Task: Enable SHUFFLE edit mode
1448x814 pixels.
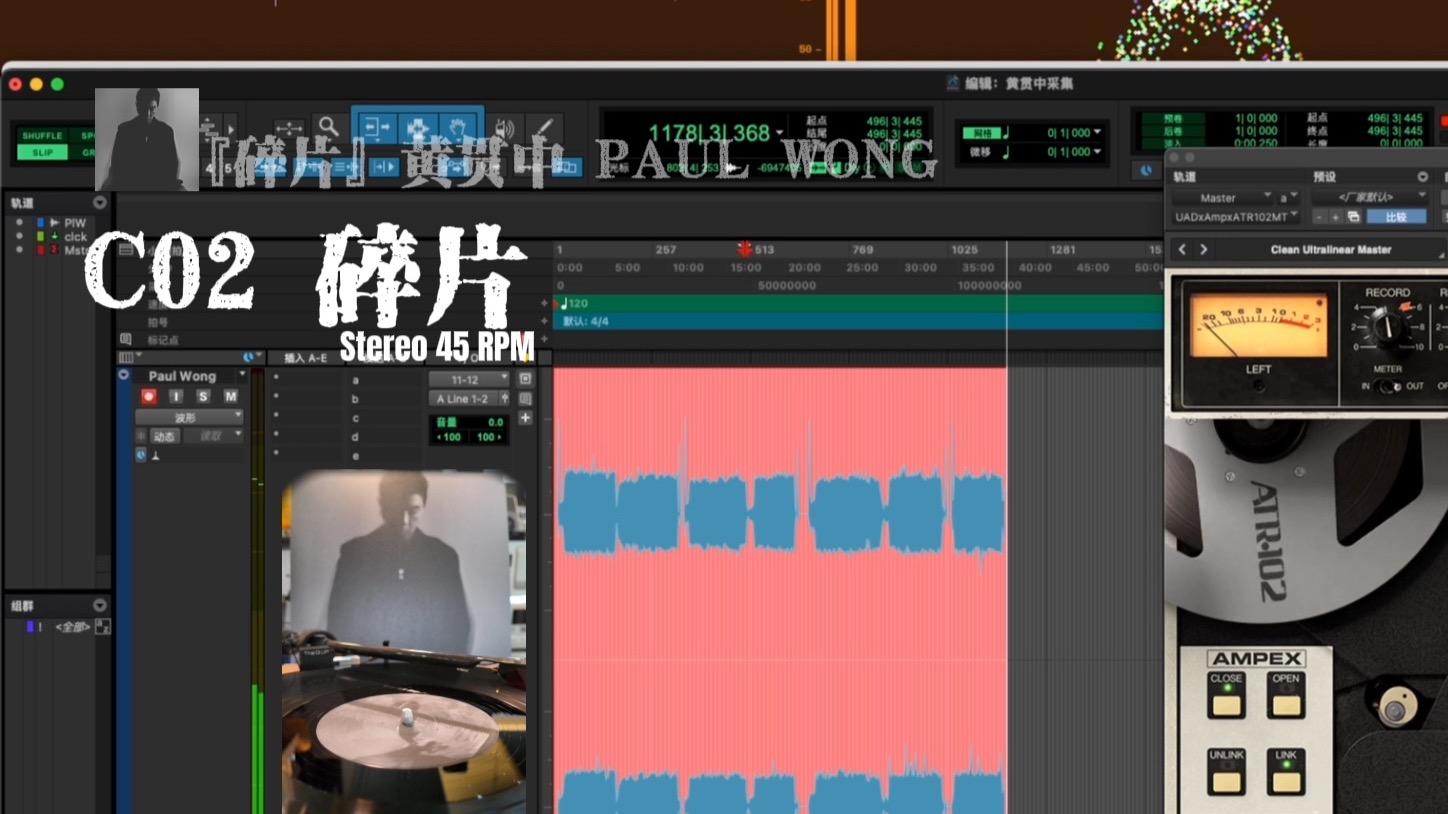Action: pyautogui.click(x=42, y=136)
